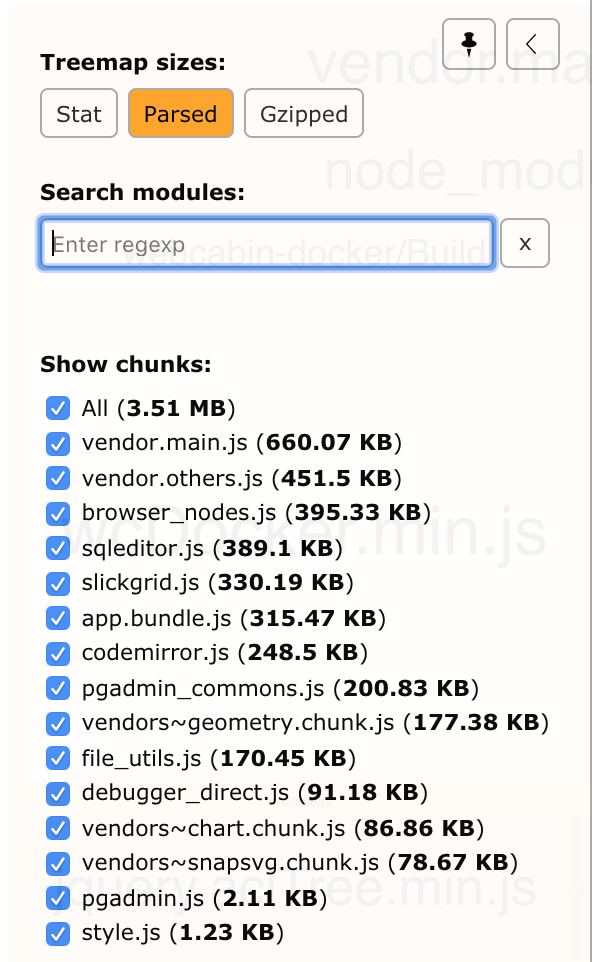Select the Parsed treemap size

pyautogui.click(x=181, y=114)
